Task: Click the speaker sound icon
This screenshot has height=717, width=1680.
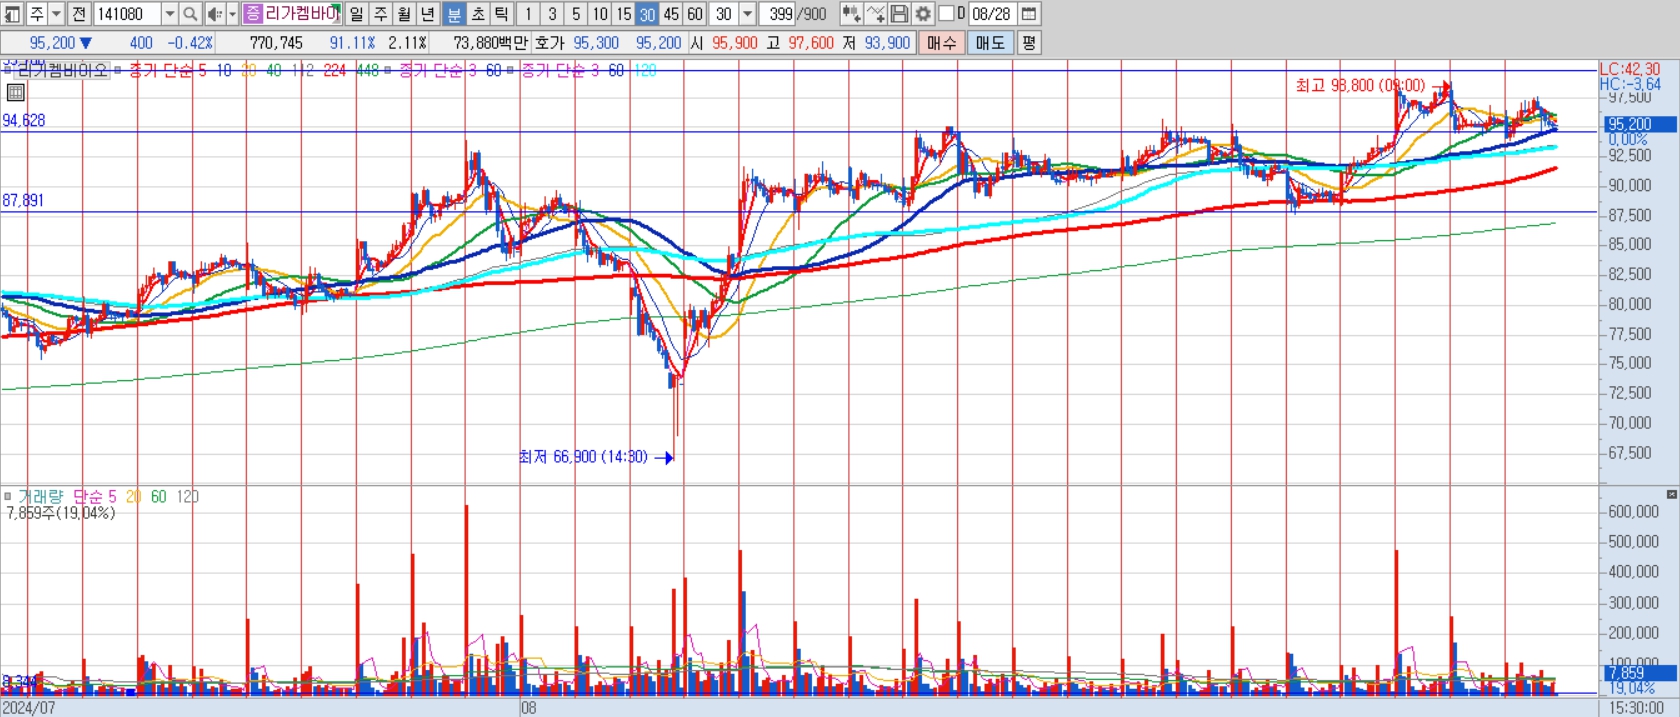Action: [x=215, y=14]
